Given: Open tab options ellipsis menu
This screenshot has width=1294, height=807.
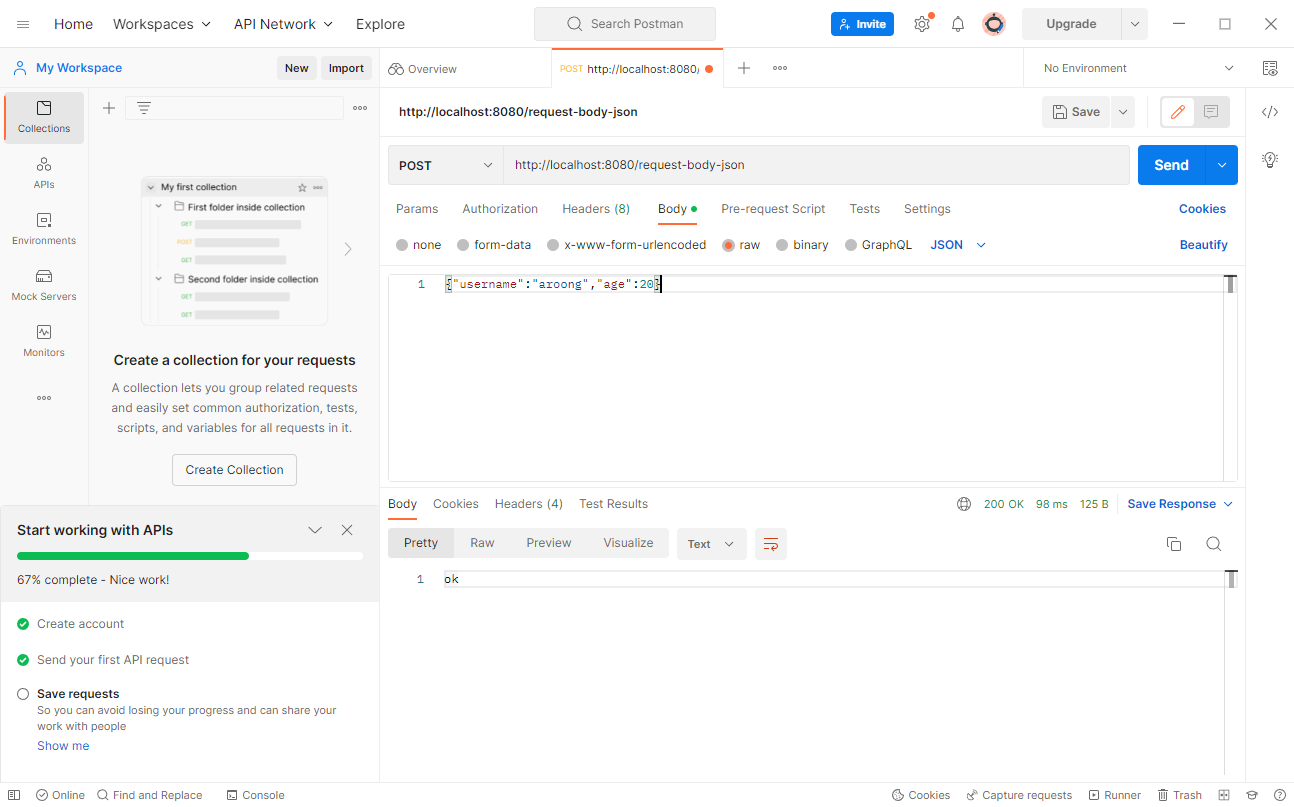Looking at the screenshot, I should (780, 68).
